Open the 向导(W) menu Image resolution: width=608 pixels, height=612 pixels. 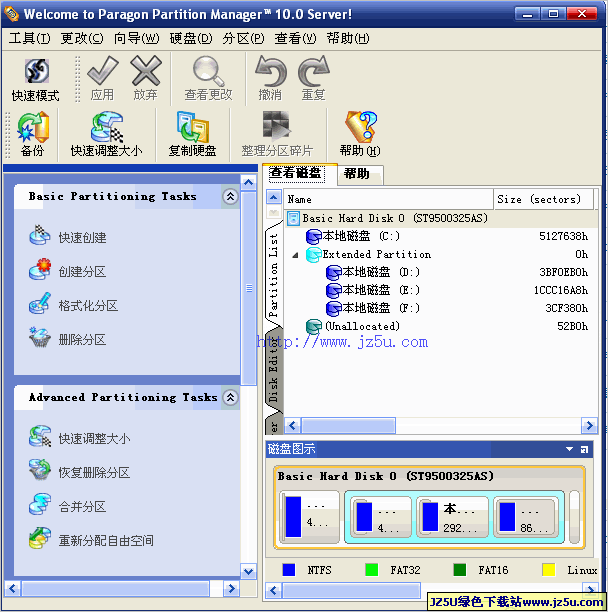pyautogui.click(x=136, y=38)
